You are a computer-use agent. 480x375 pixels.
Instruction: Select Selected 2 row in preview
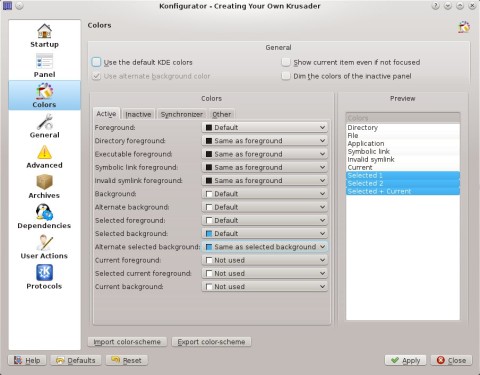[x=403, y=184]
